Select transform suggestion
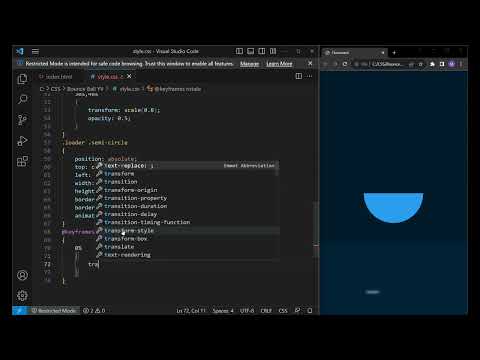Screen dimensions: 480x360 tap(187, 174)
